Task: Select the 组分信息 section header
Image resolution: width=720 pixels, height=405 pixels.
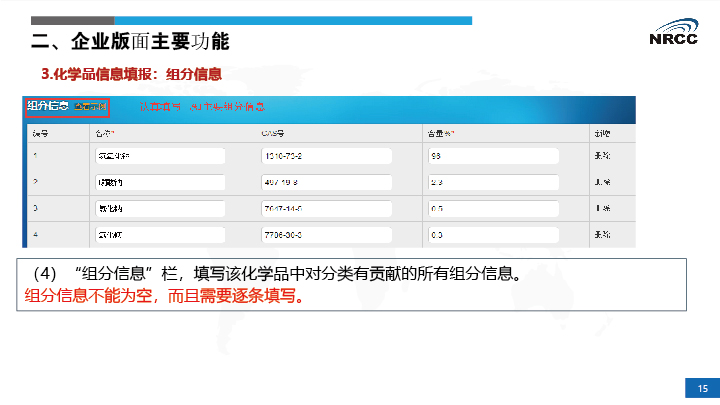Action: pyautogui.click(x=48, y=106)
